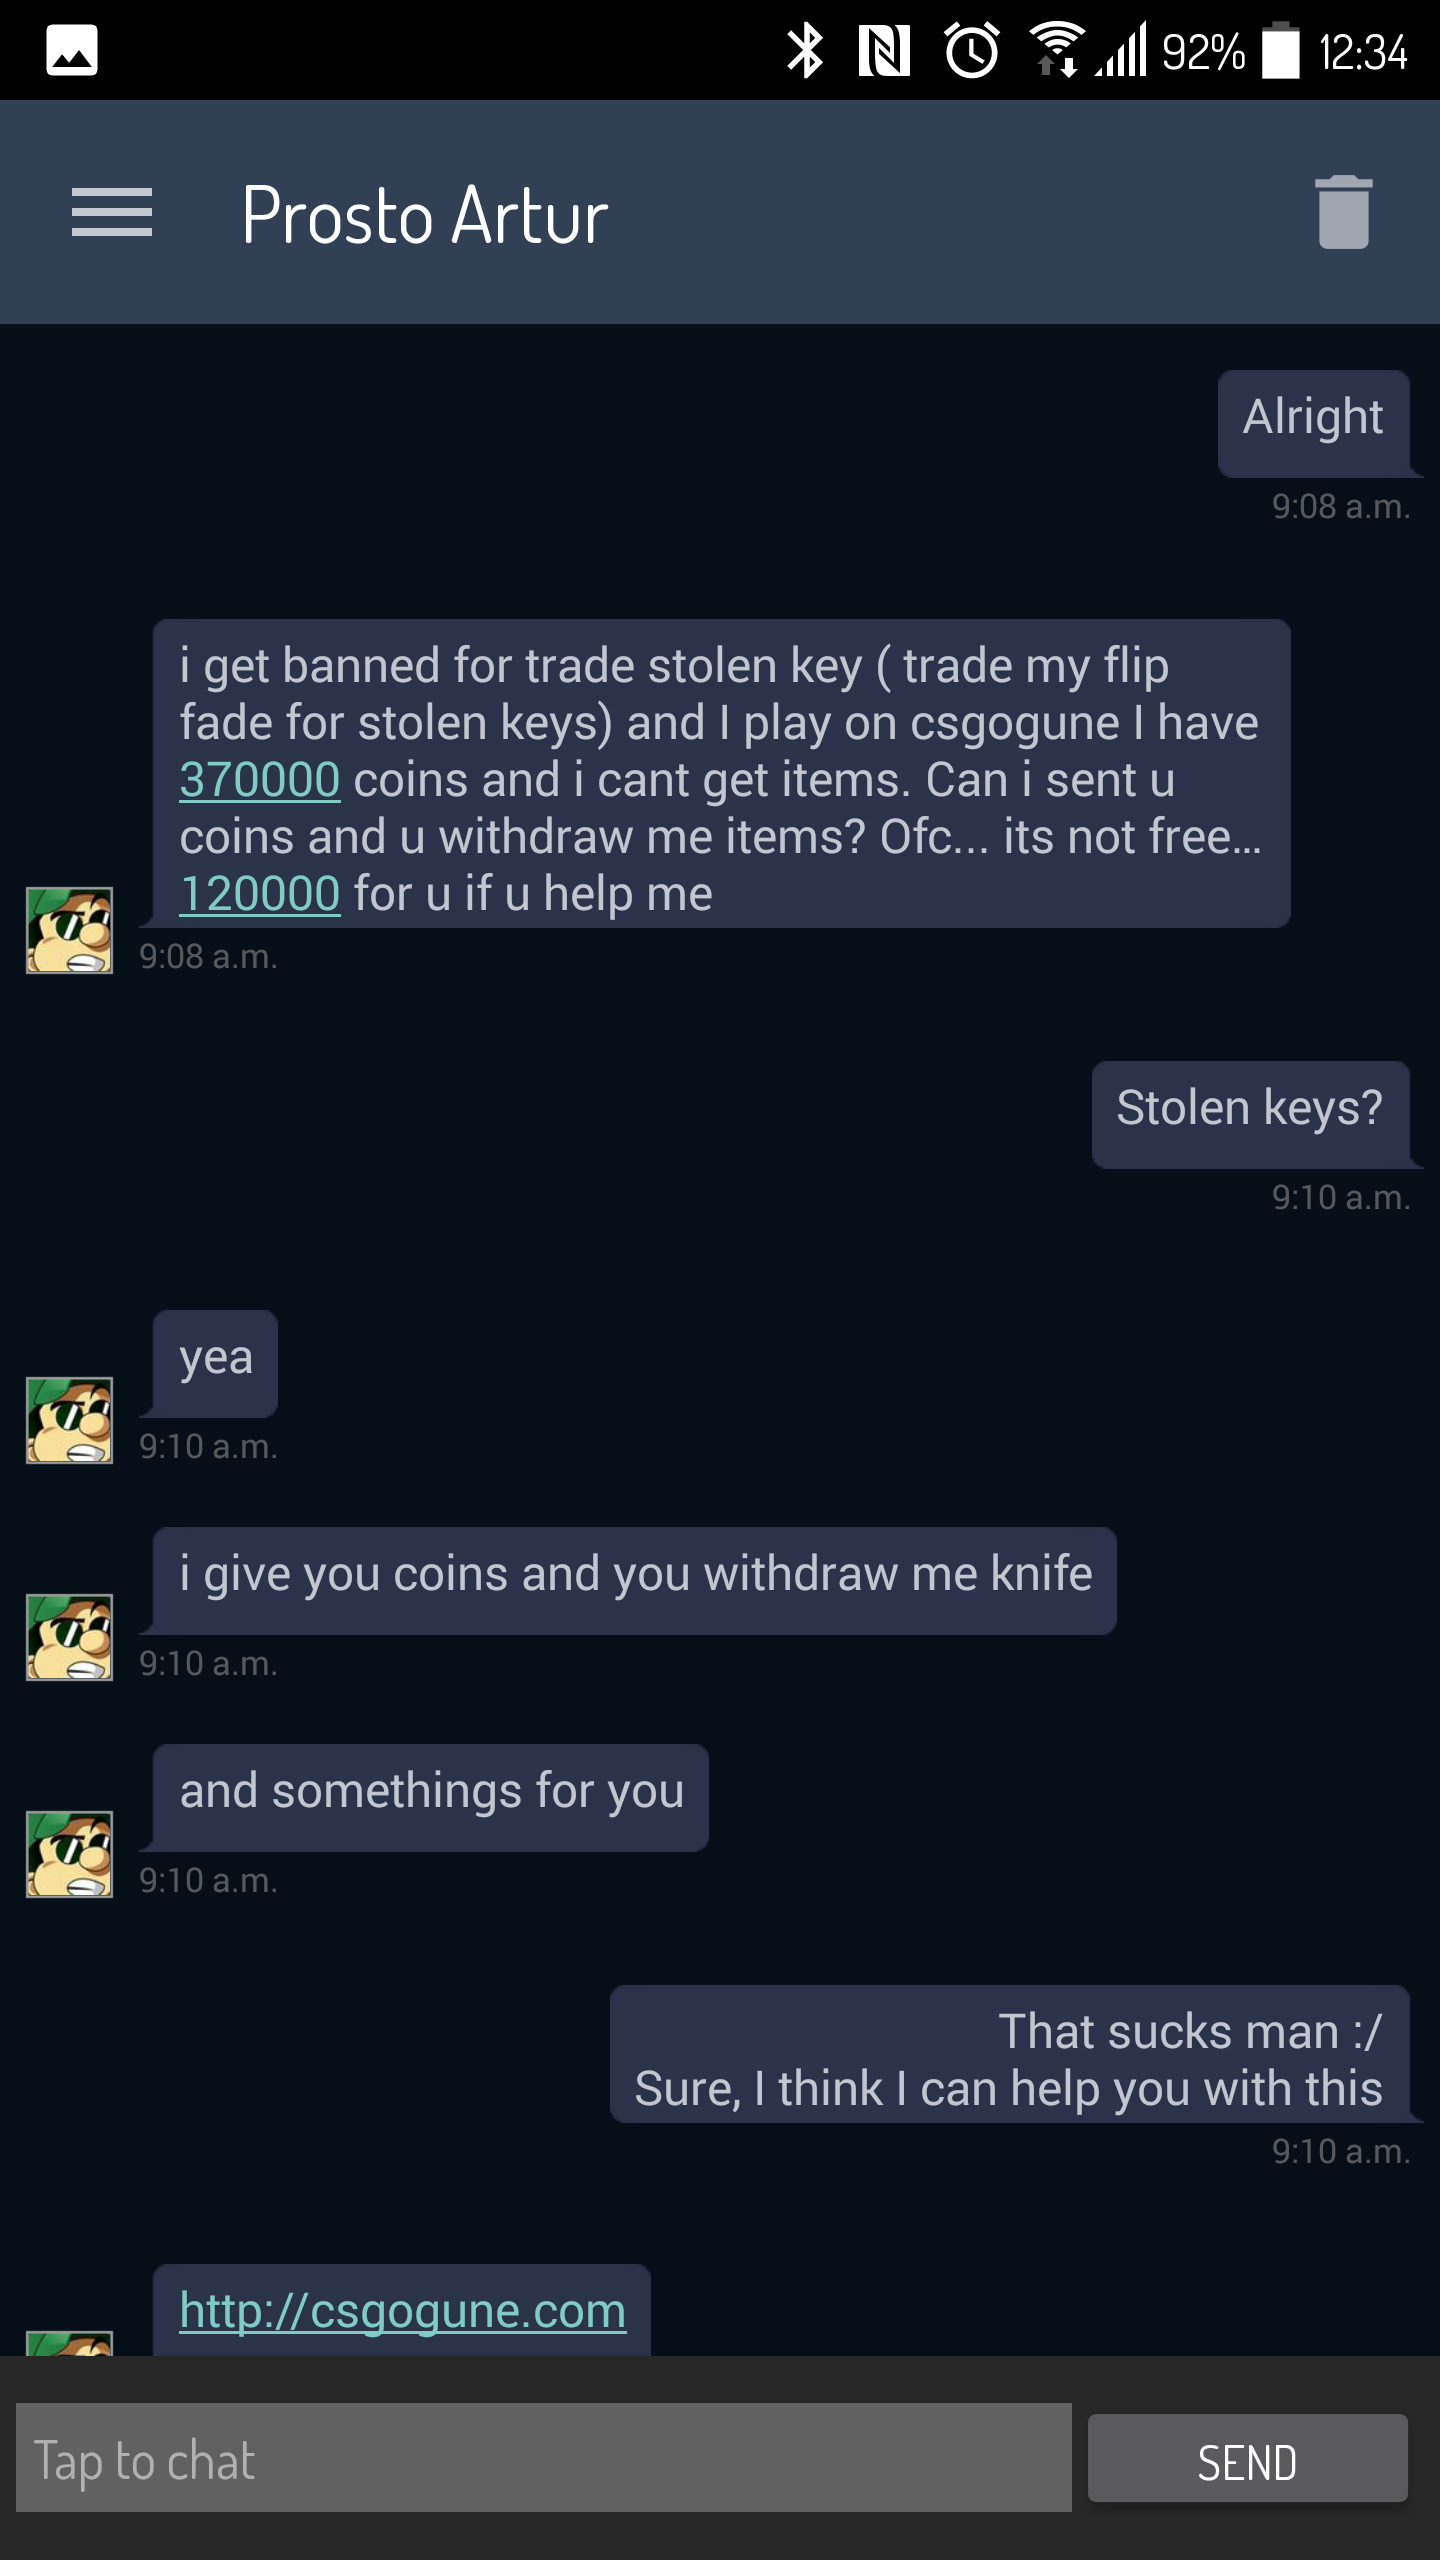Tap the 120000 linked number
Viewport: 1440px width, 2560px height.
(260, 894)
